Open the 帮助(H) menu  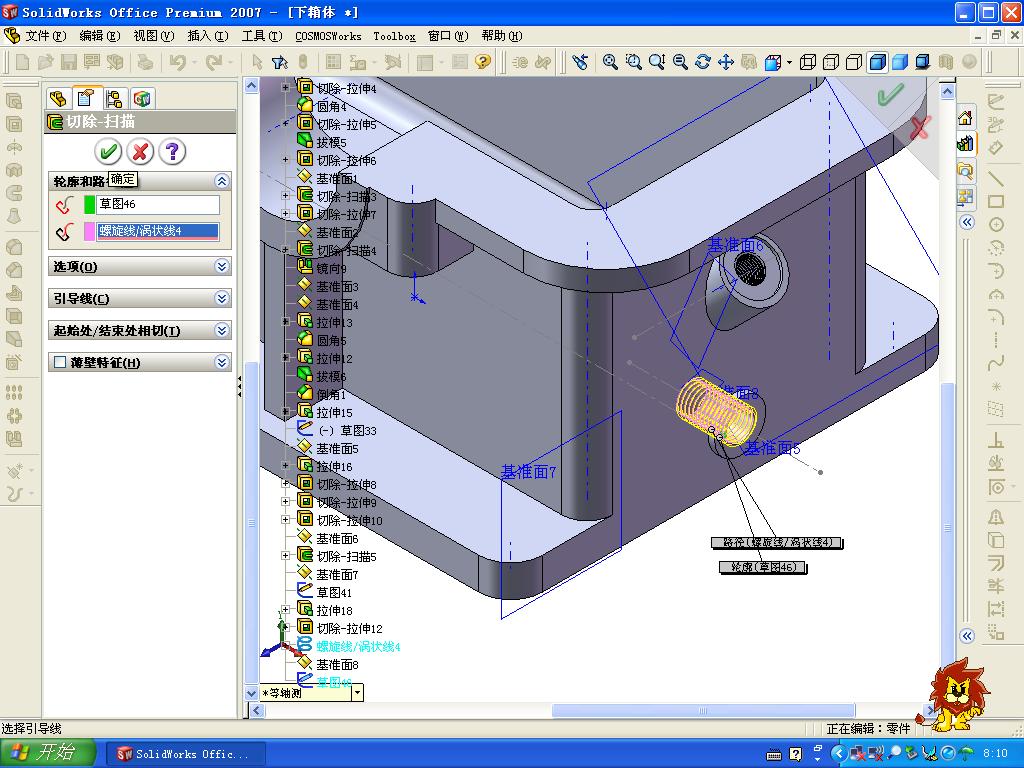[x=502, y=36]
